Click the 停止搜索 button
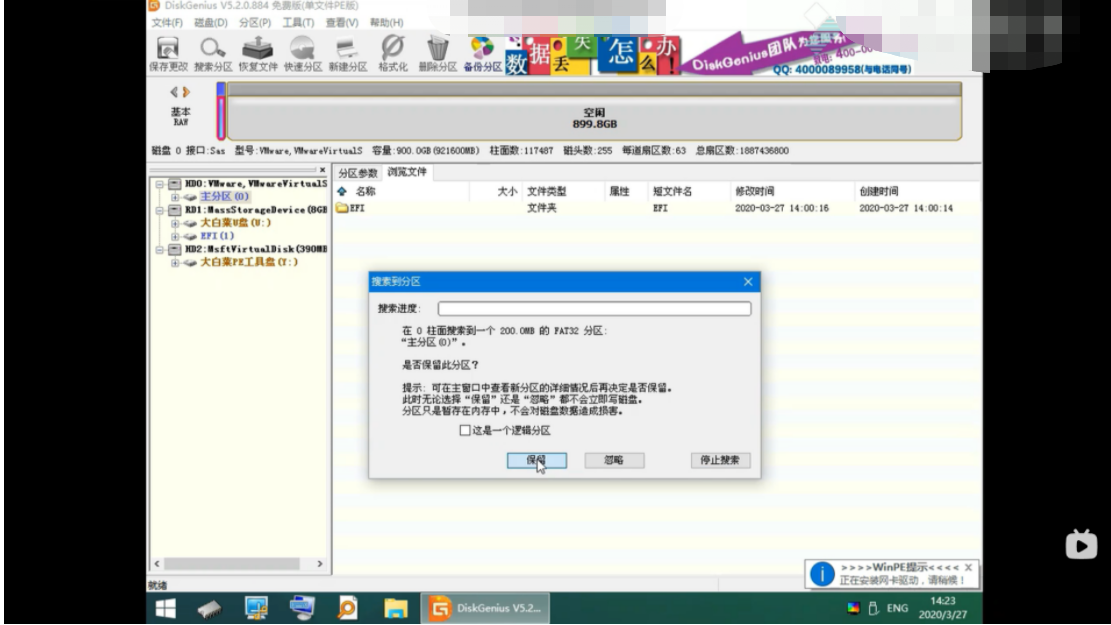 pos(720,460)
